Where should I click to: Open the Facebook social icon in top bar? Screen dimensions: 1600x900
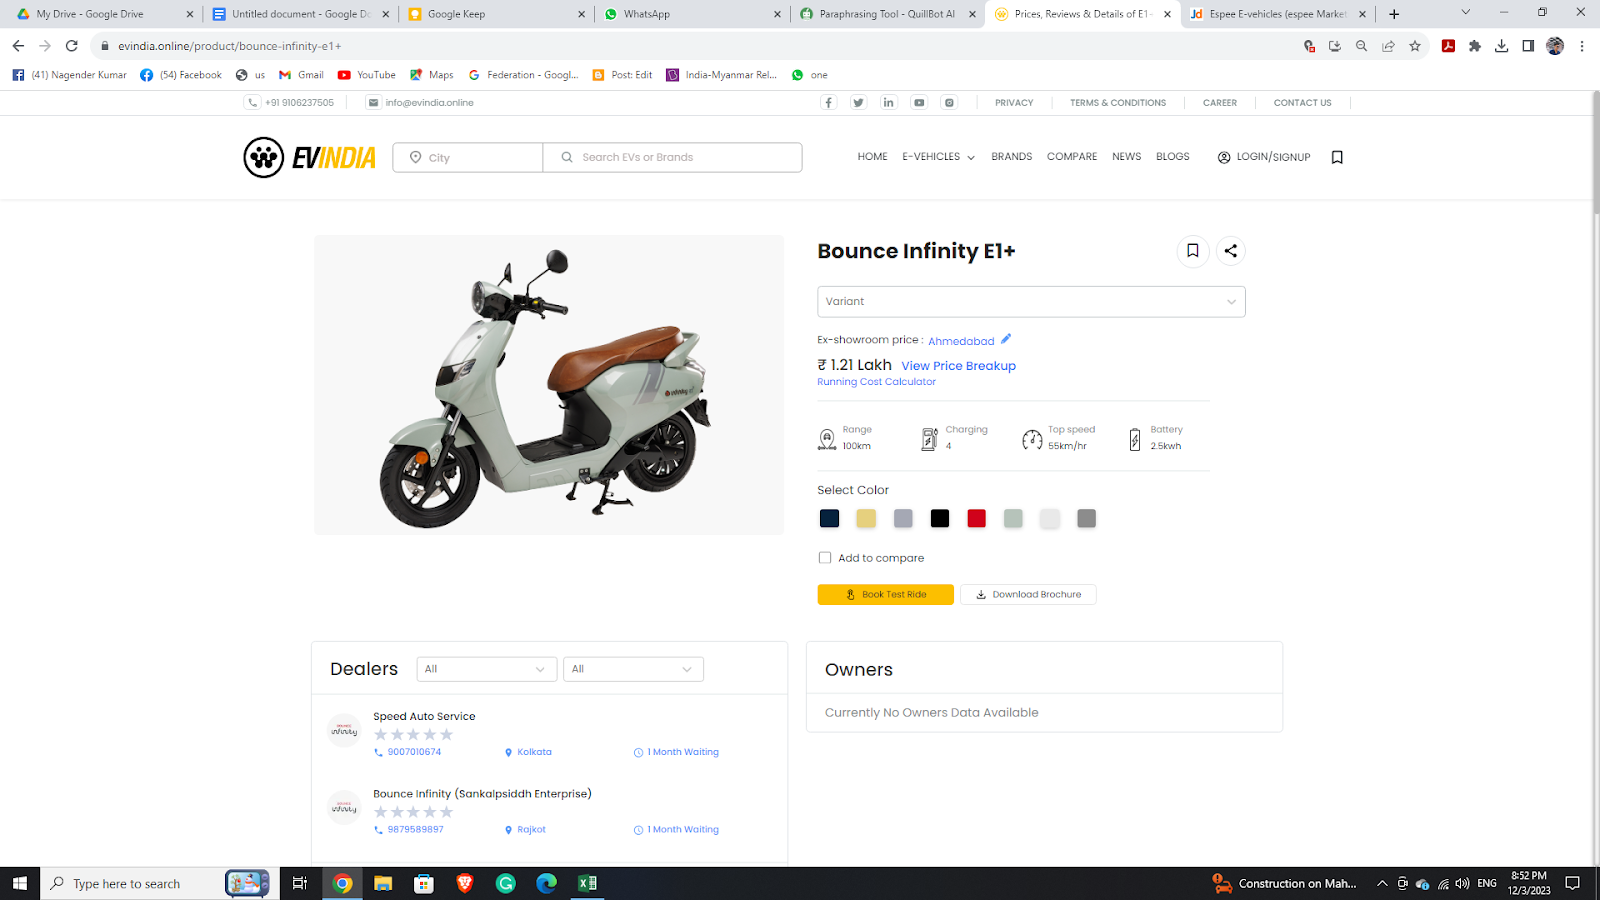828,103
